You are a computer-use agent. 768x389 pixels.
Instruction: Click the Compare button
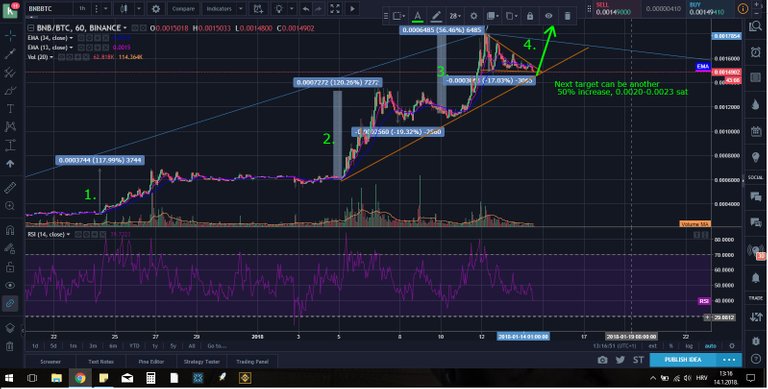[182, 9]
